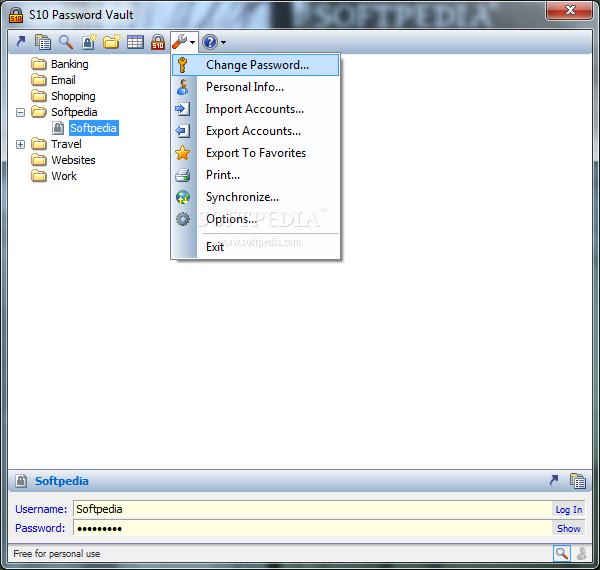Viewport: 600px width, 570px height.
Task: Click inside the Password field
Action: [312, 528]
